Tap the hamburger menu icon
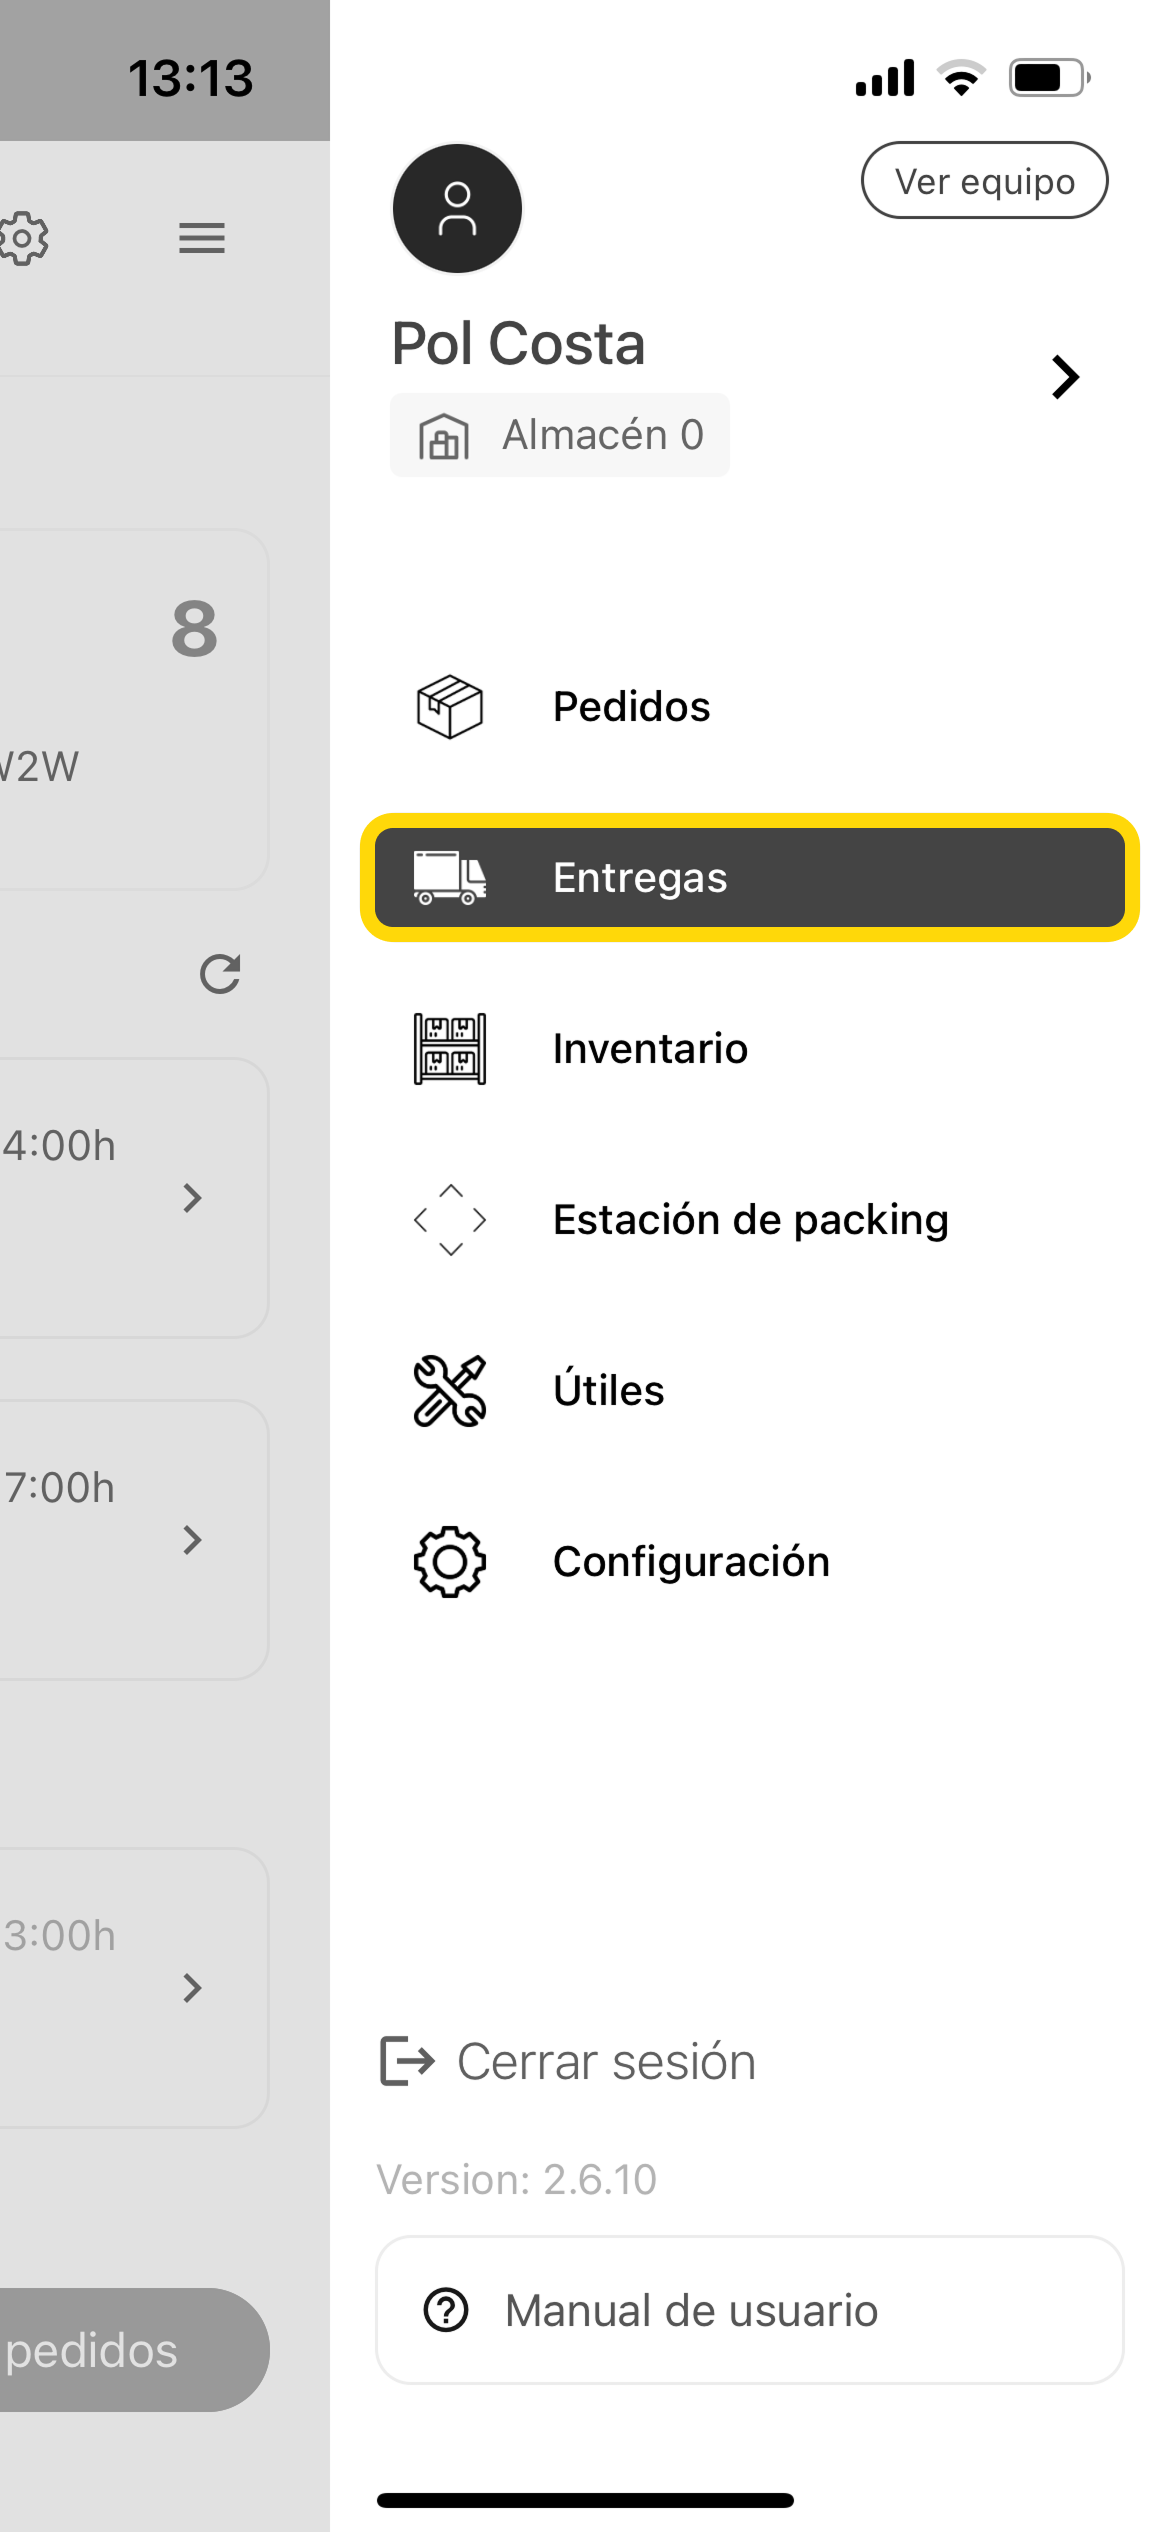Screen dimensions: 1170x2532 [202, 238]
